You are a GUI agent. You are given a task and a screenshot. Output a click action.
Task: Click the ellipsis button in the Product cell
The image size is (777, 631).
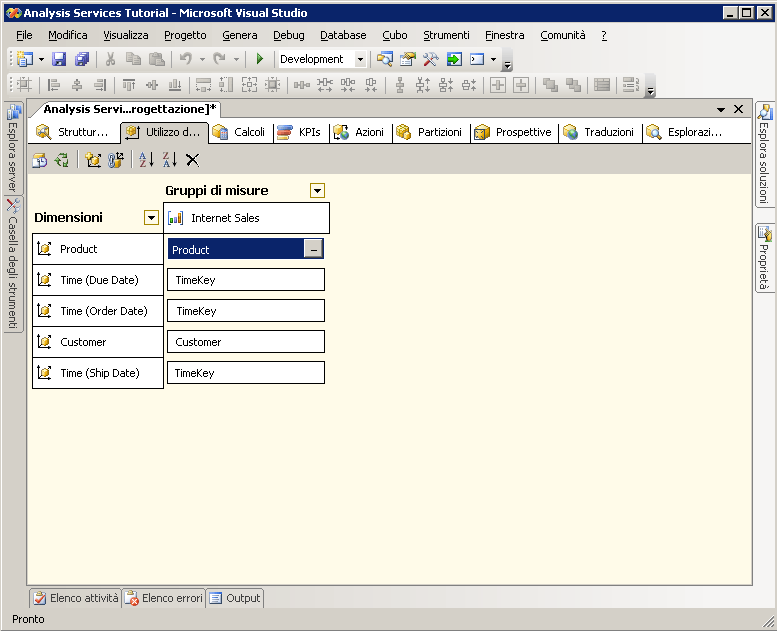click(313, 249)
